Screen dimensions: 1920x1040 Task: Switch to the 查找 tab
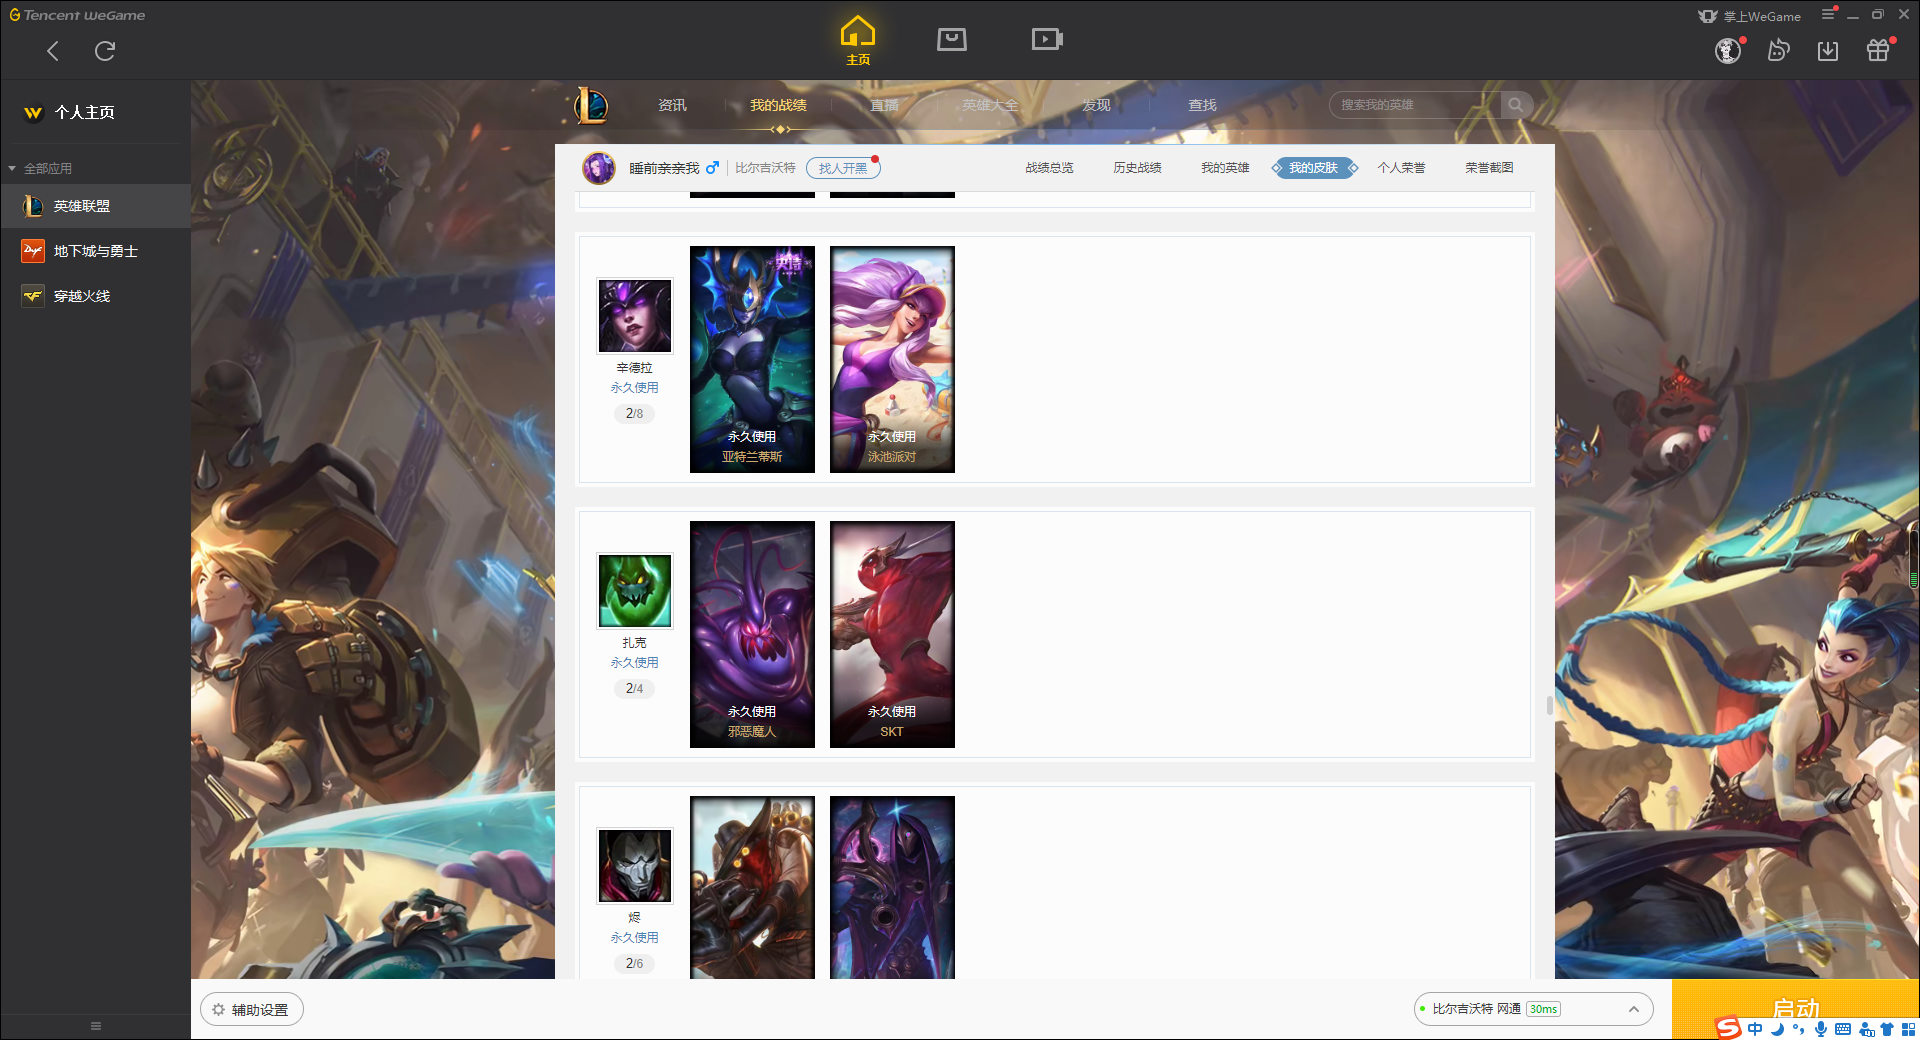coord(1202,105)
